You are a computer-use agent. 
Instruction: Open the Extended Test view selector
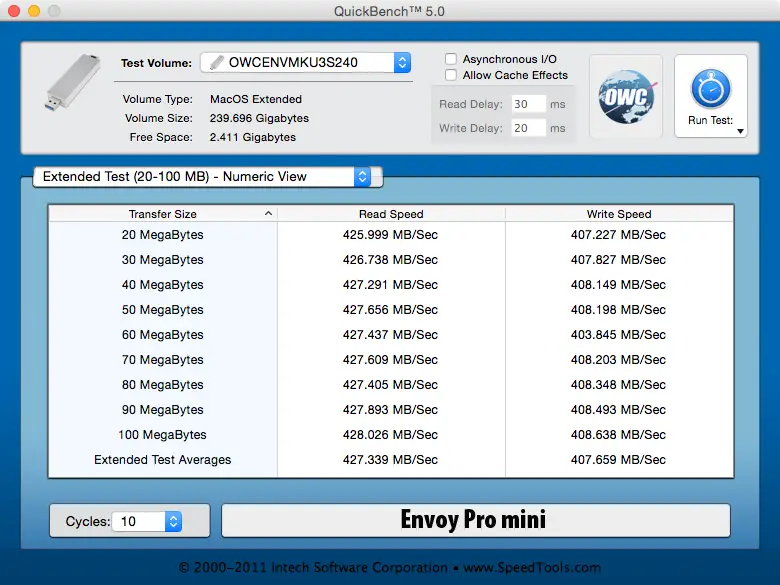coord(207,177)
